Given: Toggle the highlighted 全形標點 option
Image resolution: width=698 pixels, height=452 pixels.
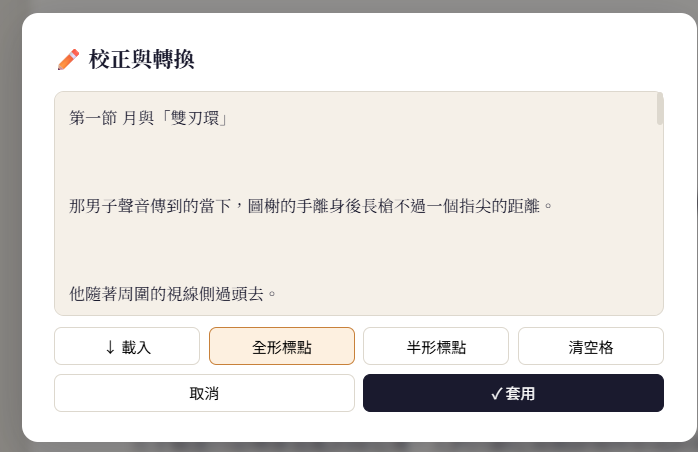Looking at the screenshot, I should [282, 346].
